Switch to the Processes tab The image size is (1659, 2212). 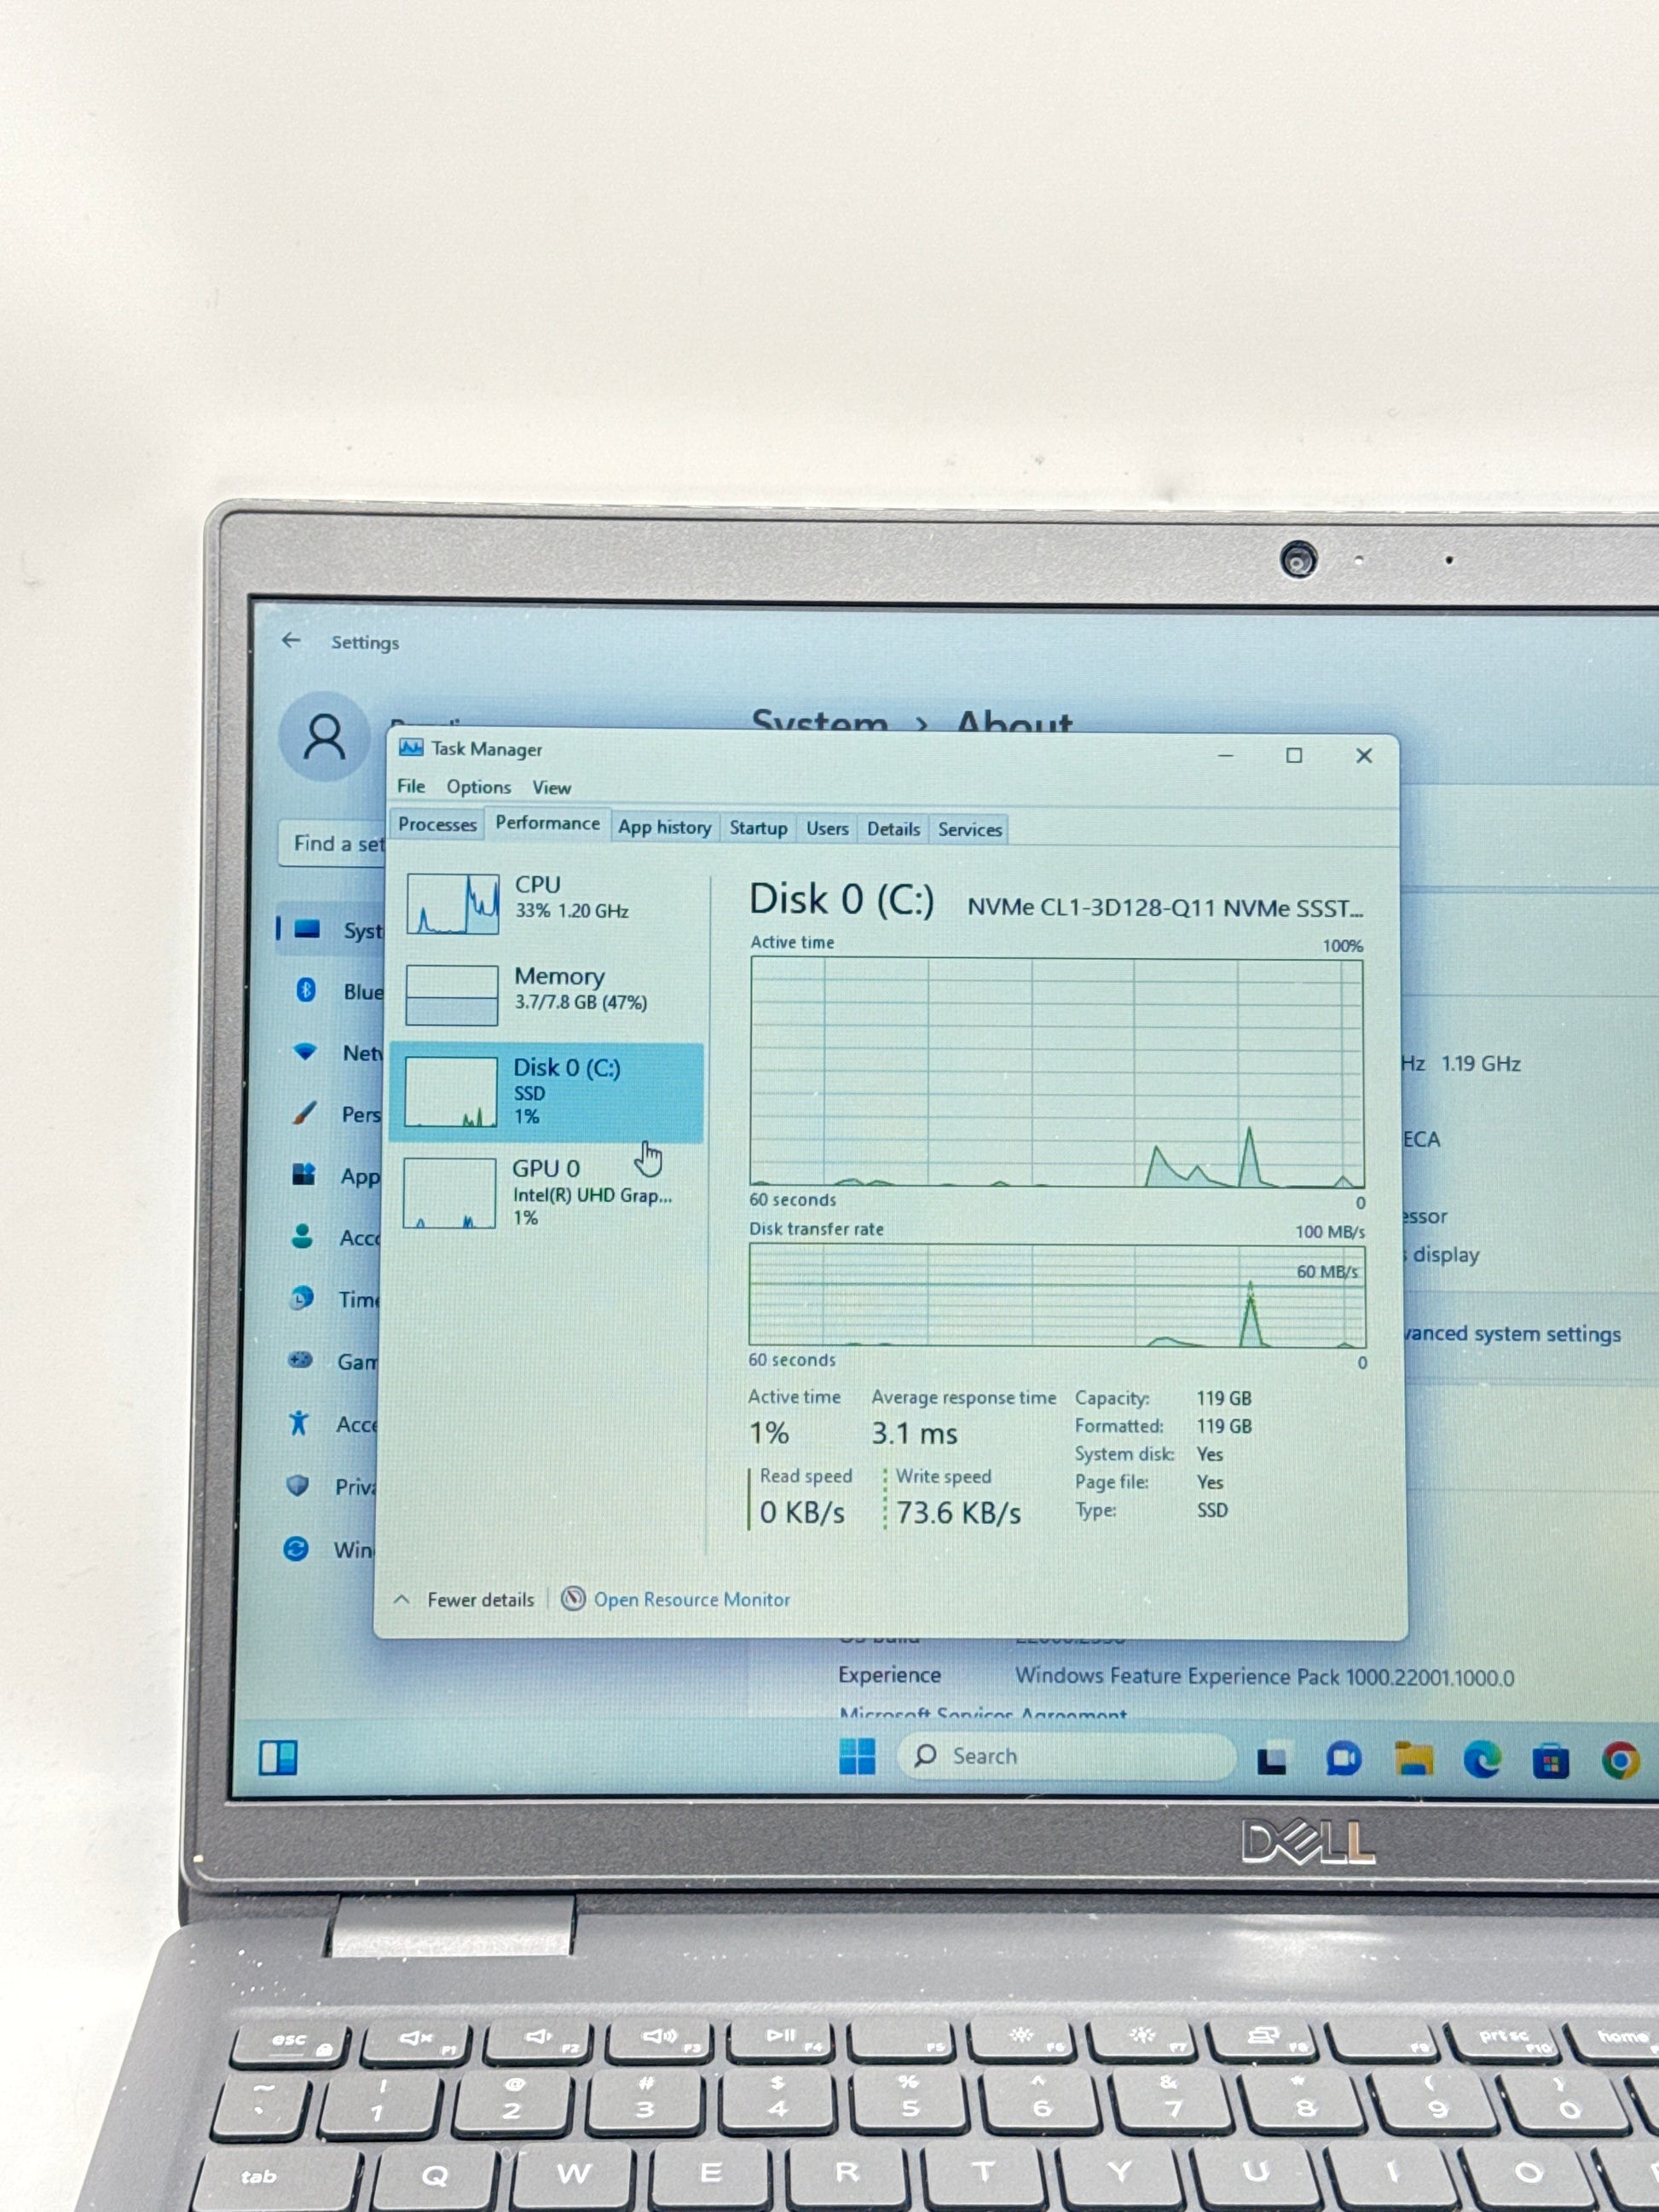[437, 824]
